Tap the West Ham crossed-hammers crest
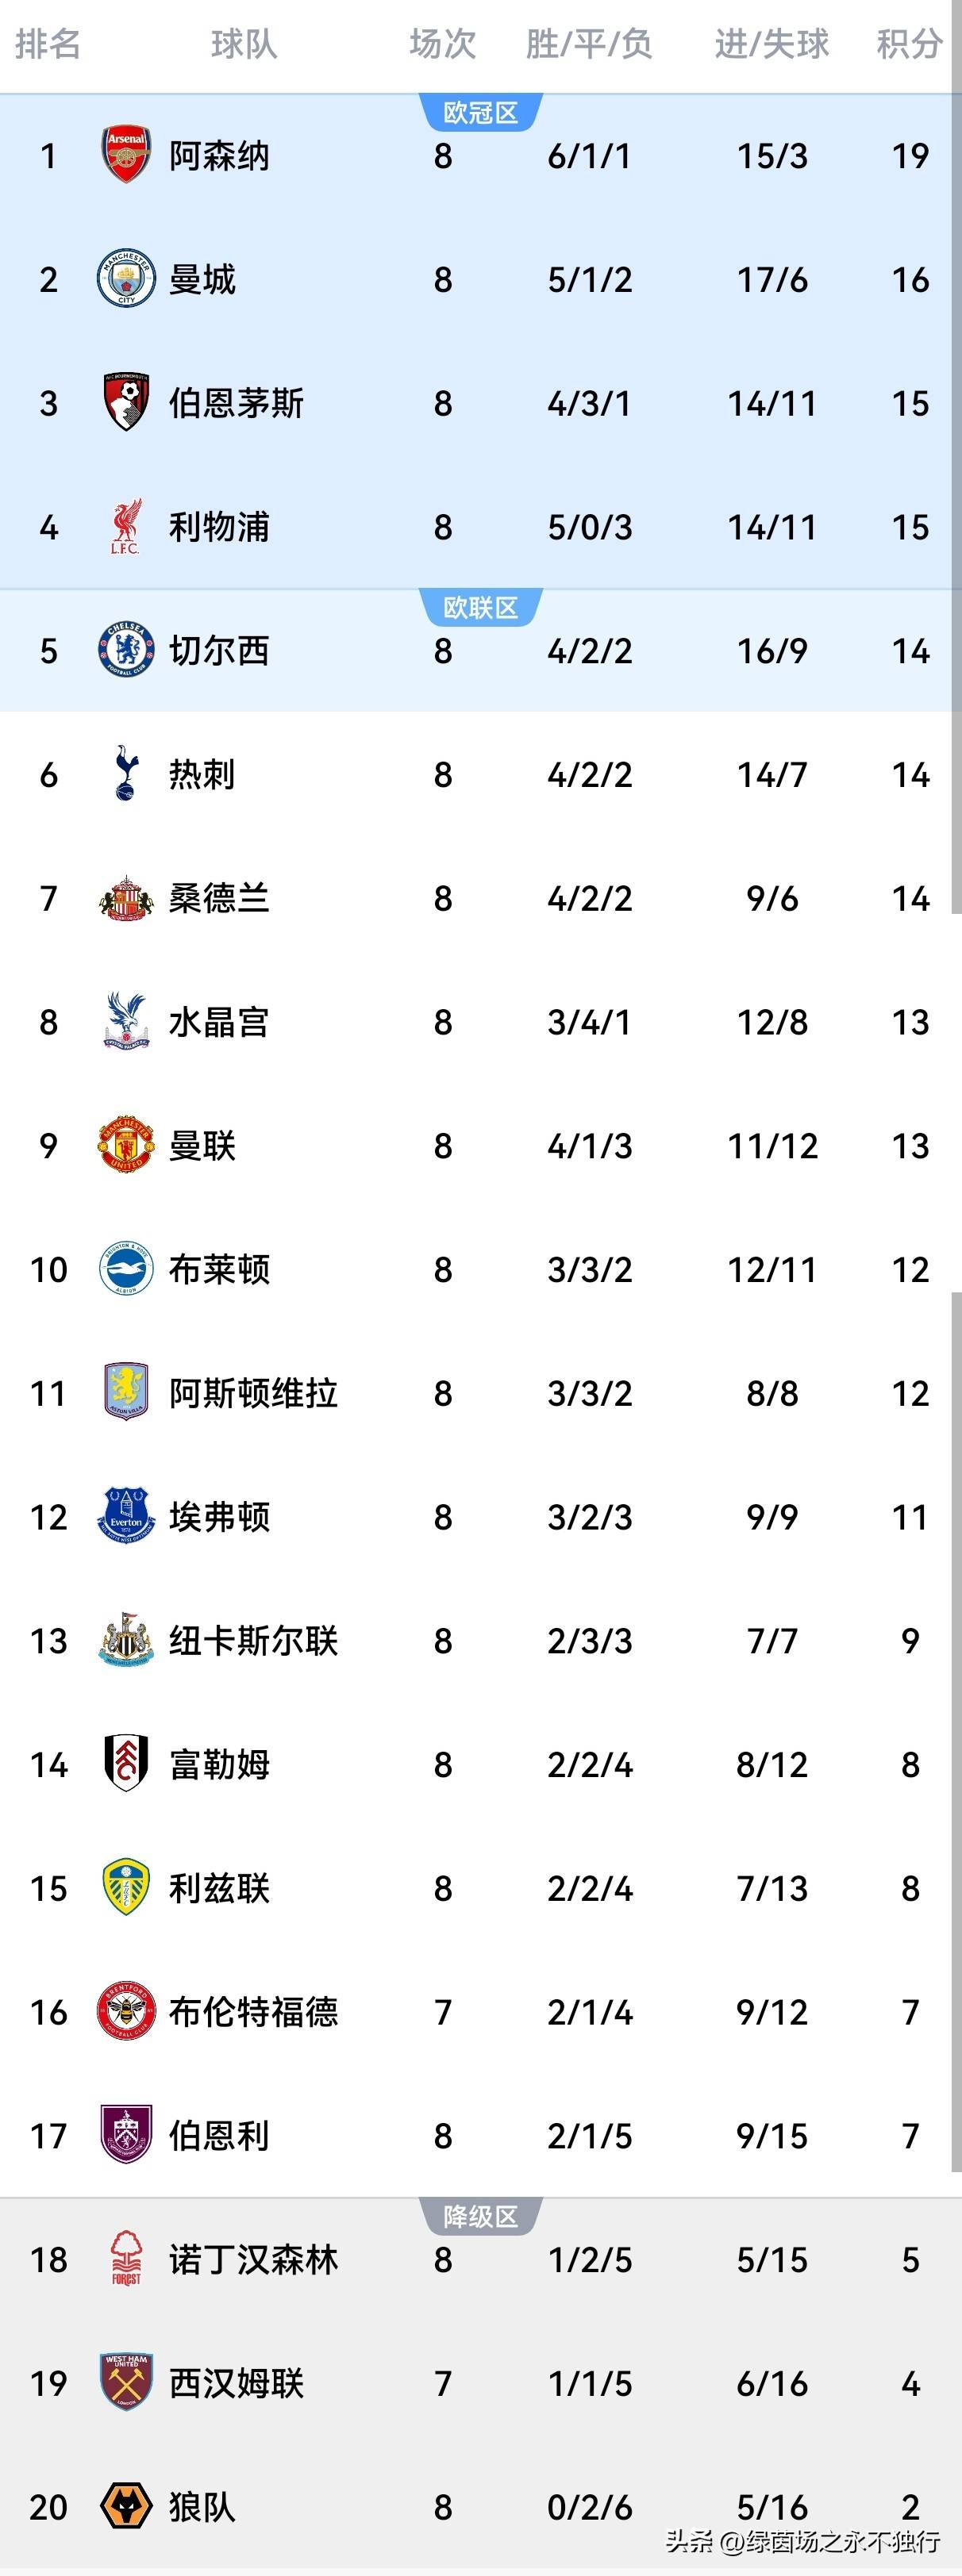This screenshot has height=2576, width=962. tap(126, 2382)
